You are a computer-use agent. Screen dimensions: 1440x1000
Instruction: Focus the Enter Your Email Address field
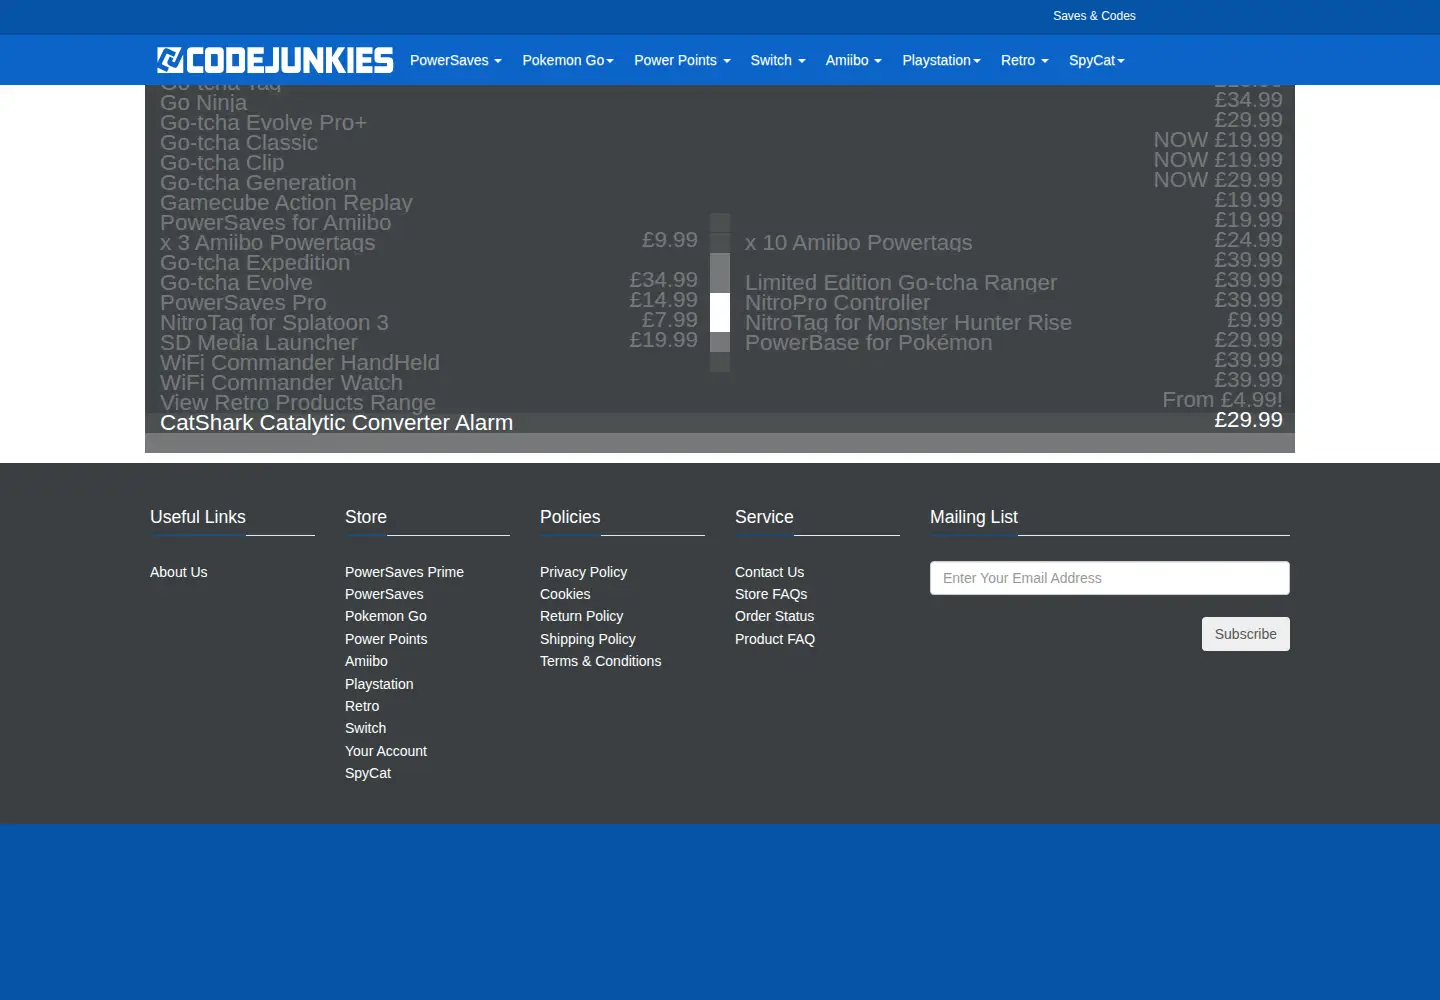1110,578
